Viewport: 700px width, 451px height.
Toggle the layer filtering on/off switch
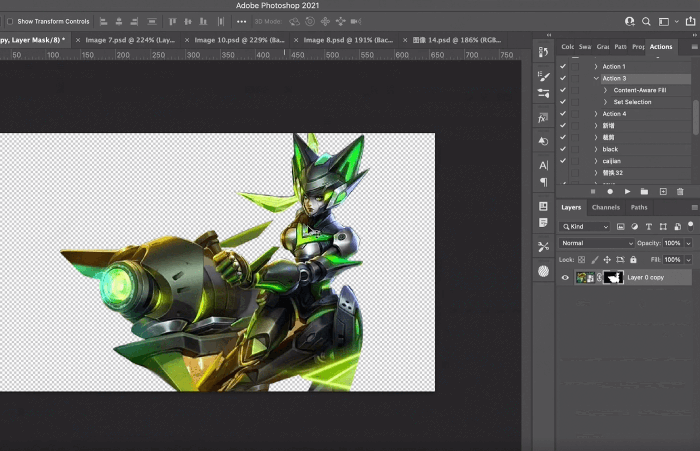(691, 226)
